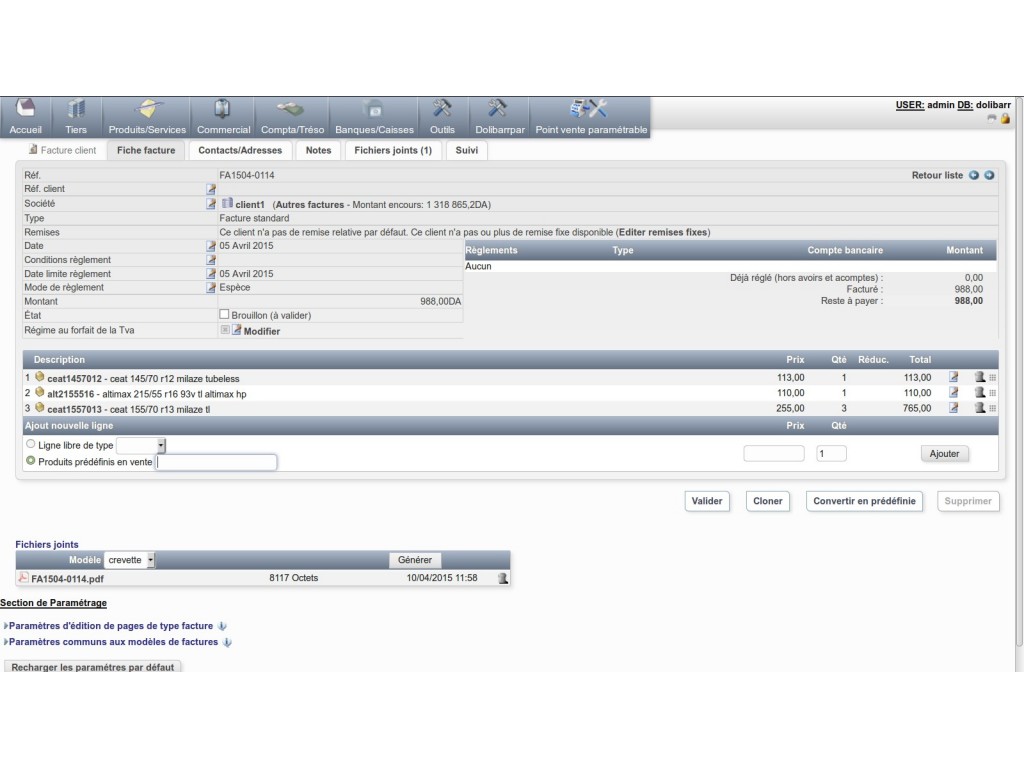1024x768 pixels.
Task: Click reorder grip of the 113,00 line
Action: (993, 377)
